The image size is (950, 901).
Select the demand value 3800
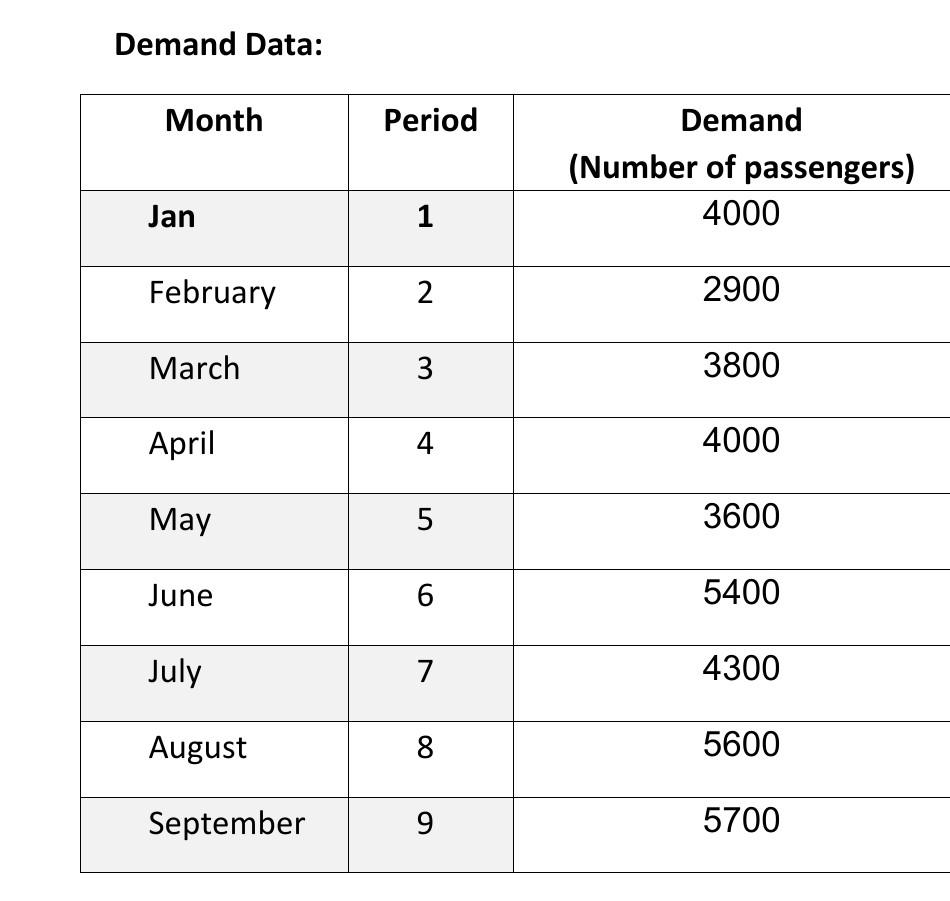(741, 365)
